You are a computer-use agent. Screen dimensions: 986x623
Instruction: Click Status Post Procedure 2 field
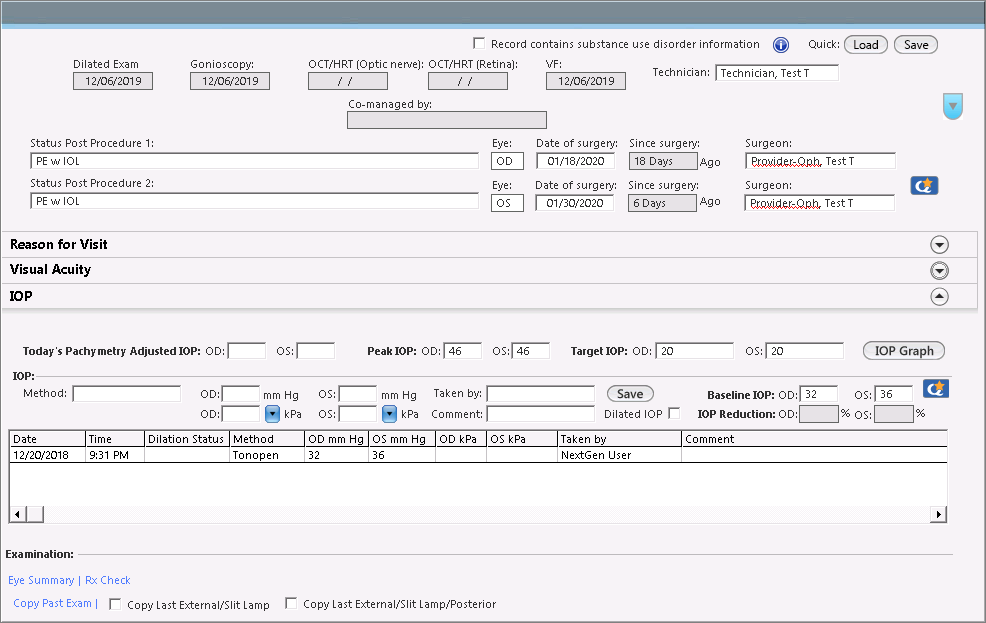point(255,201)
